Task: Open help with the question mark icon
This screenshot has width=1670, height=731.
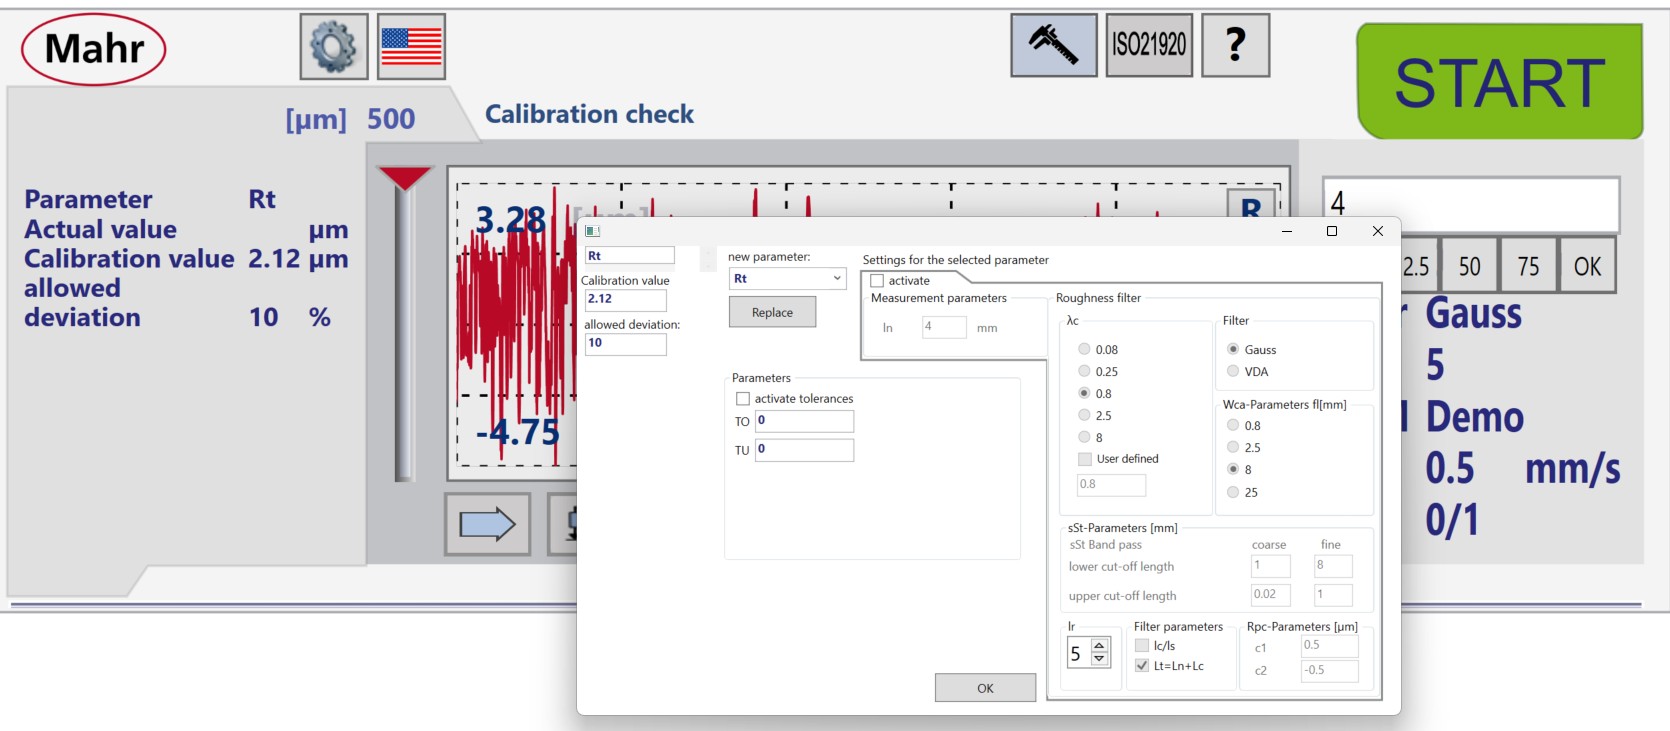Action: coord(1236,45)
